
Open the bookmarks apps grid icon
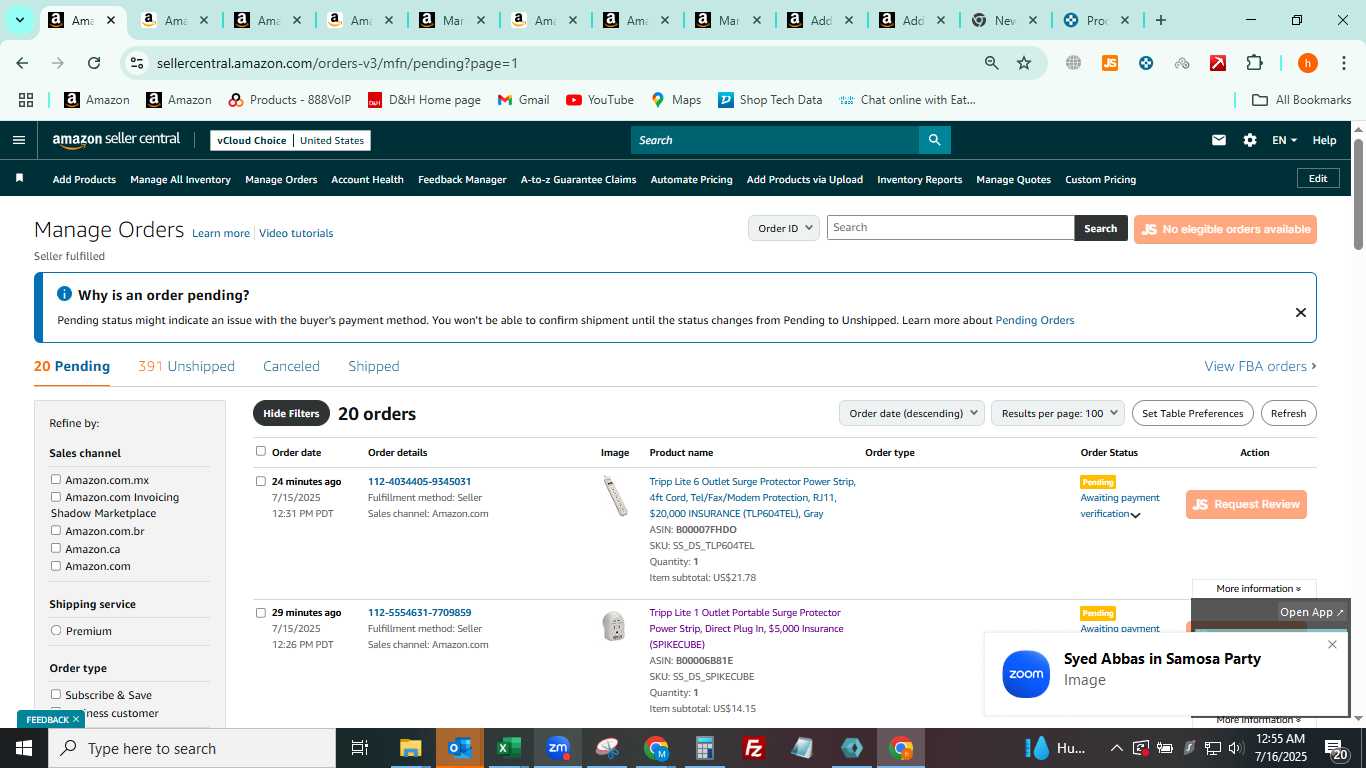pos(26,100)
